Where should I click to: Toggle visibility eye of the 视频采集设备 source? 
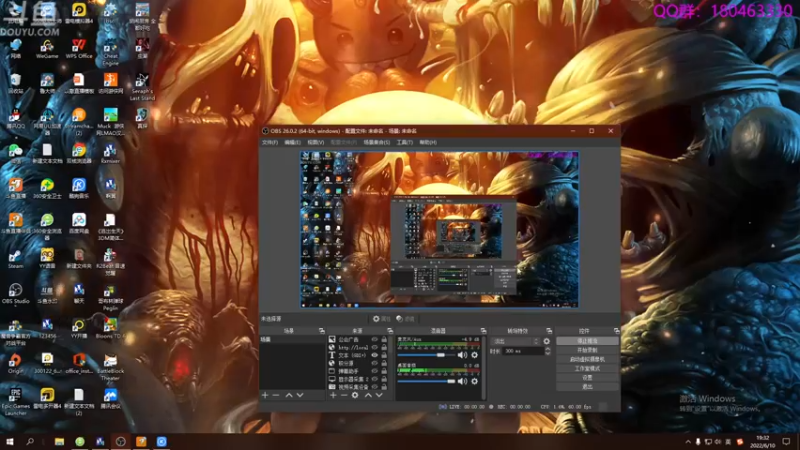(x=374, y=387)
